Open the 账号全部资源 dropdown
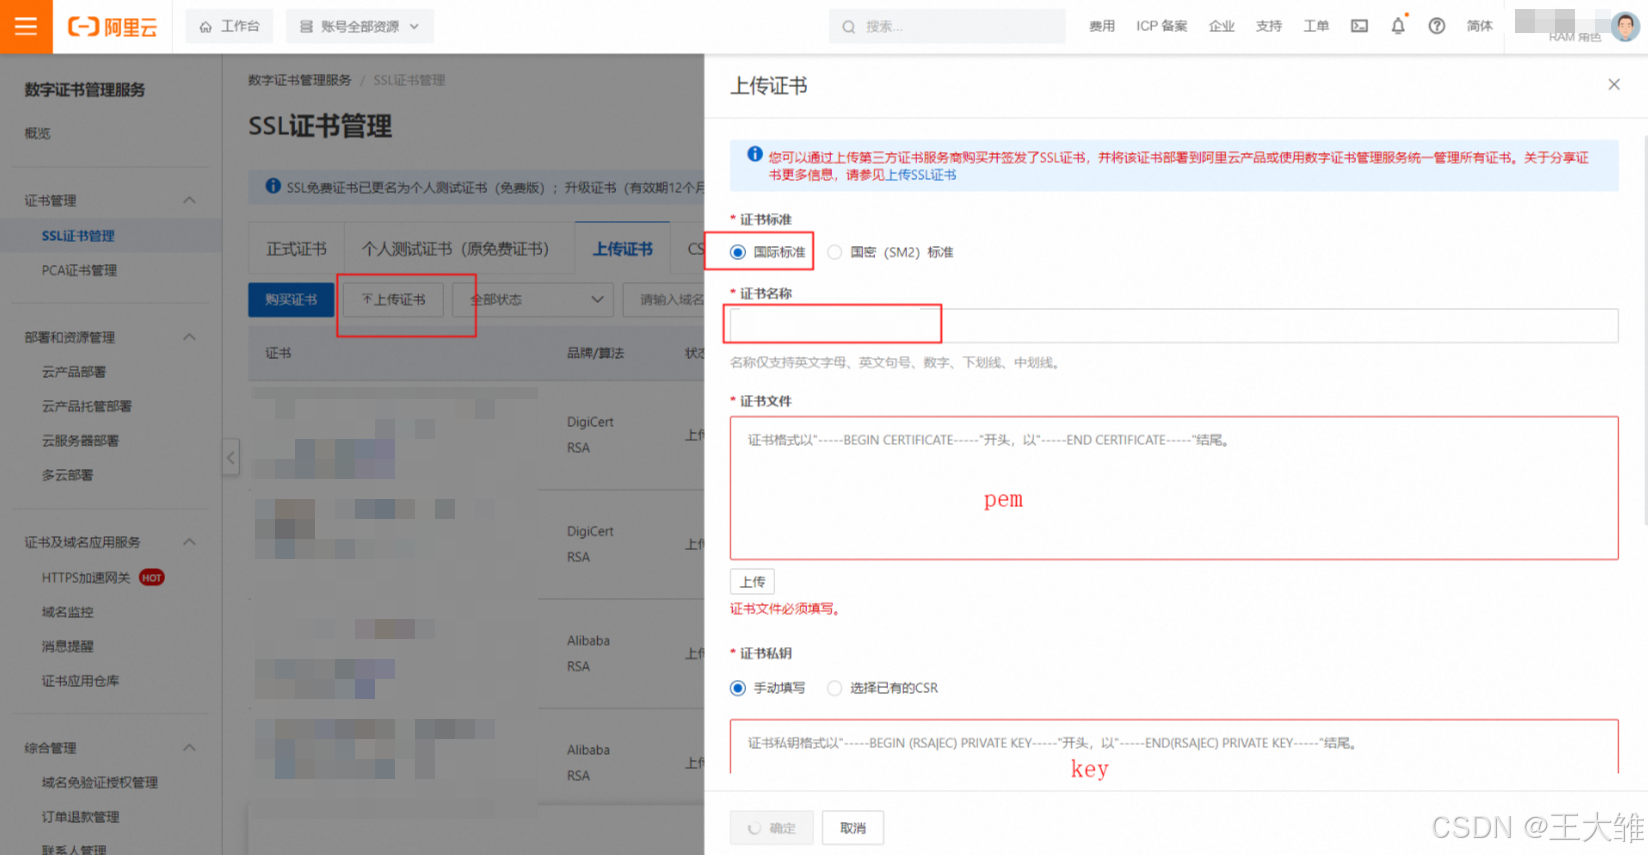 tap(360, 26)
